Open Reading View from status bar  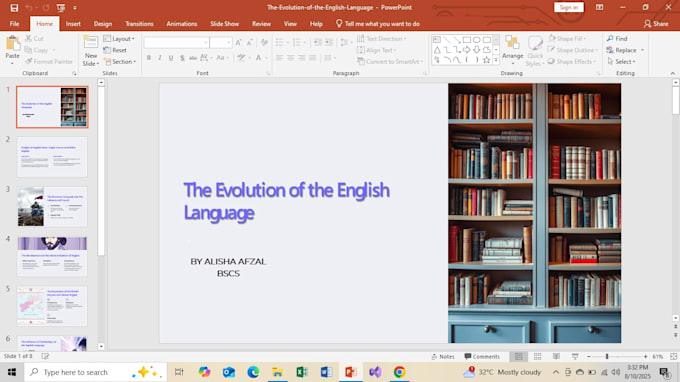[x=556, y=356]
